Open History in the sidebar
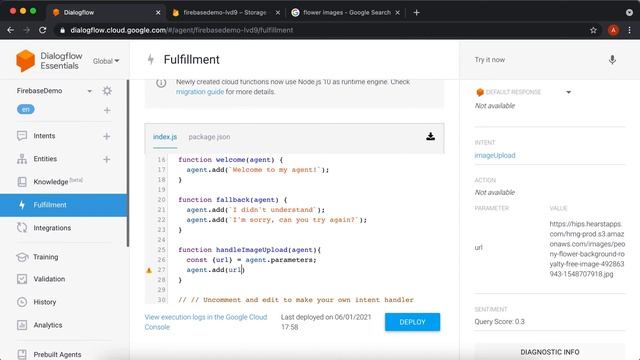This screenshot has height=360, width=640. [x=44, y=302]
